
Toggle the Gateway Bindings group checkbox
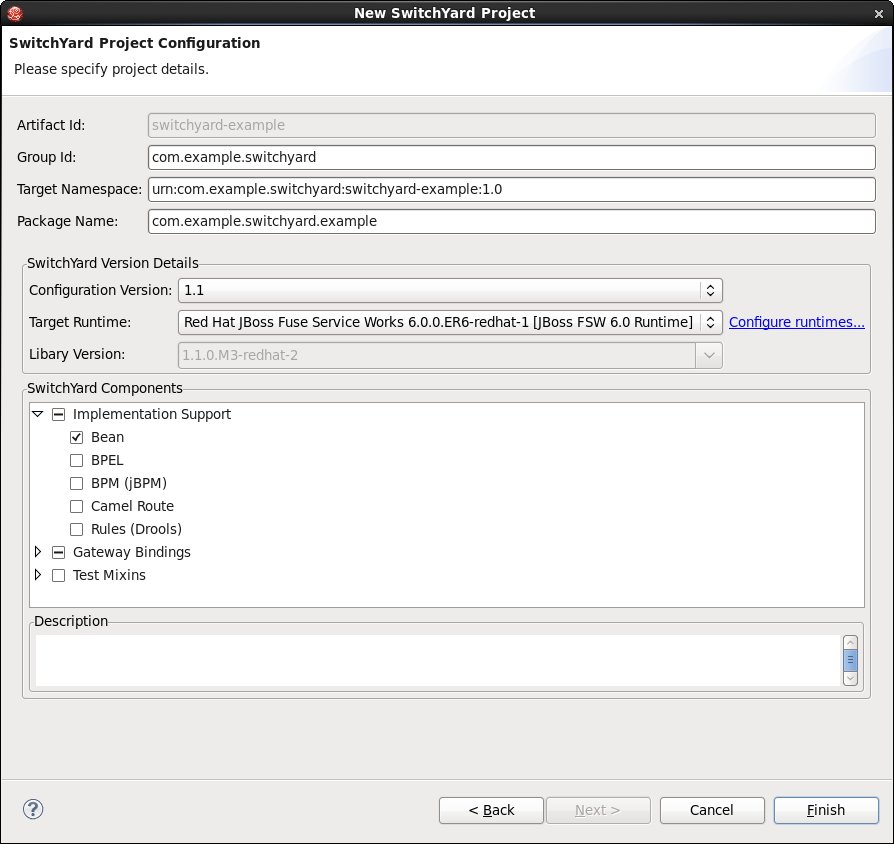(58, 552)
